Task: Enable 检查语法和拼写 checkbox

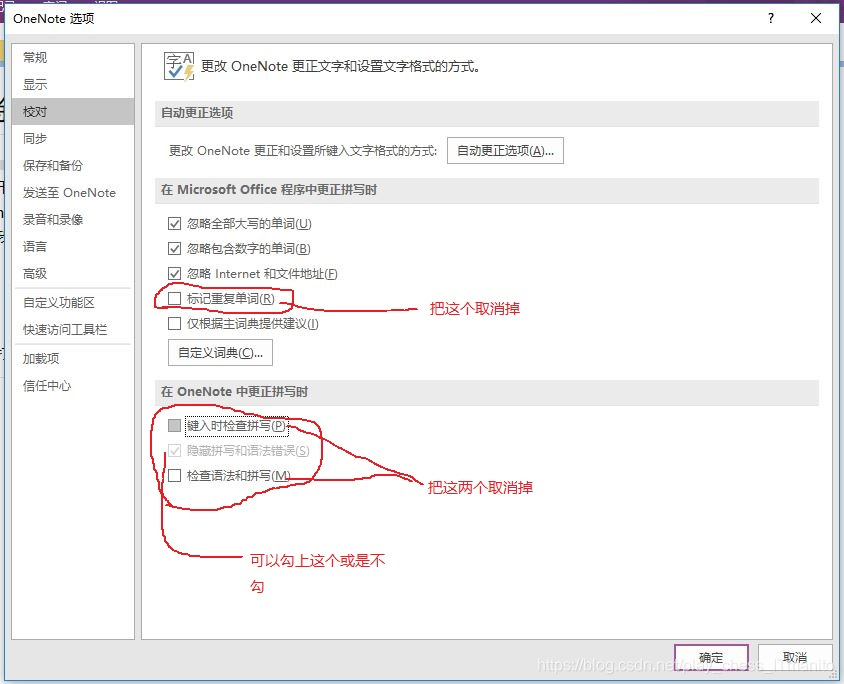Action: pyautogui.click(x=174, y=475)
